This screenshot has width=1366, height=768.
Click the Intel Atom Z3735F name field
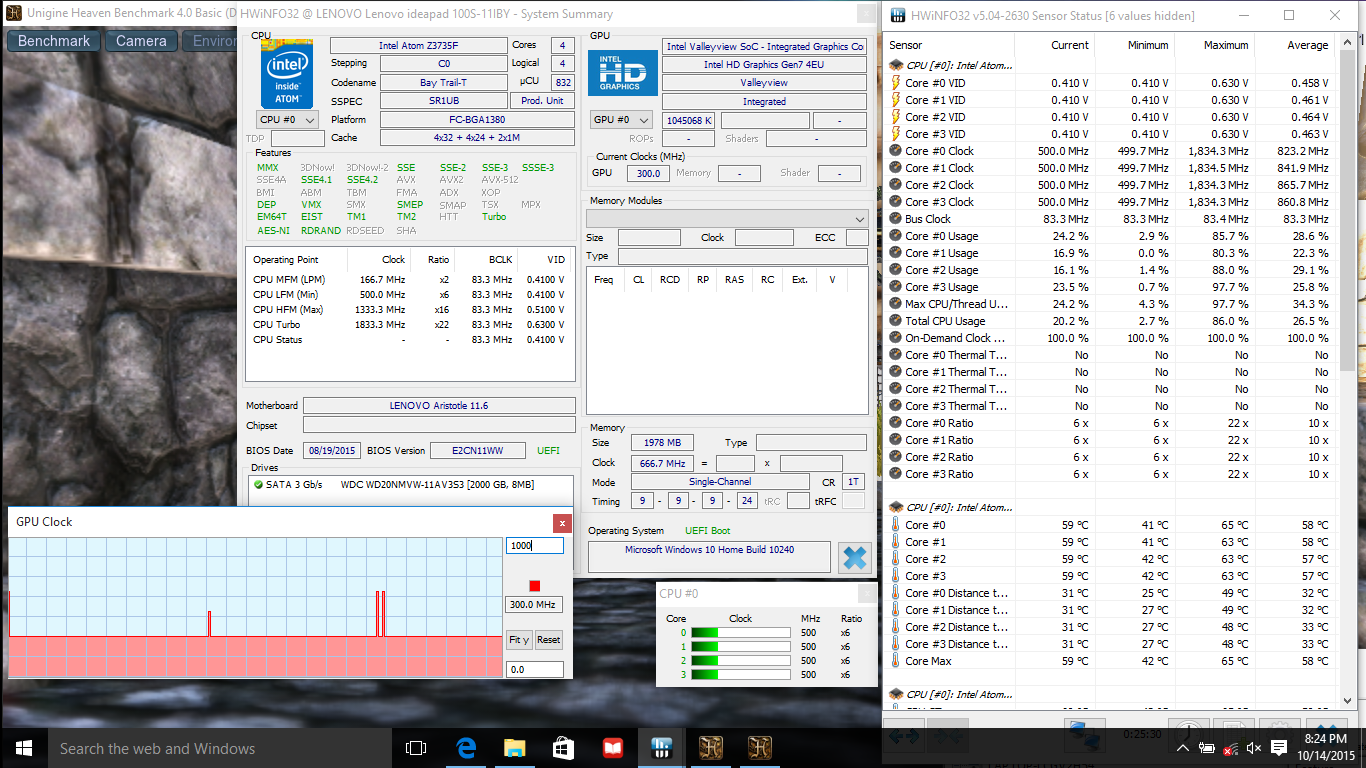[x=418, y=46]
